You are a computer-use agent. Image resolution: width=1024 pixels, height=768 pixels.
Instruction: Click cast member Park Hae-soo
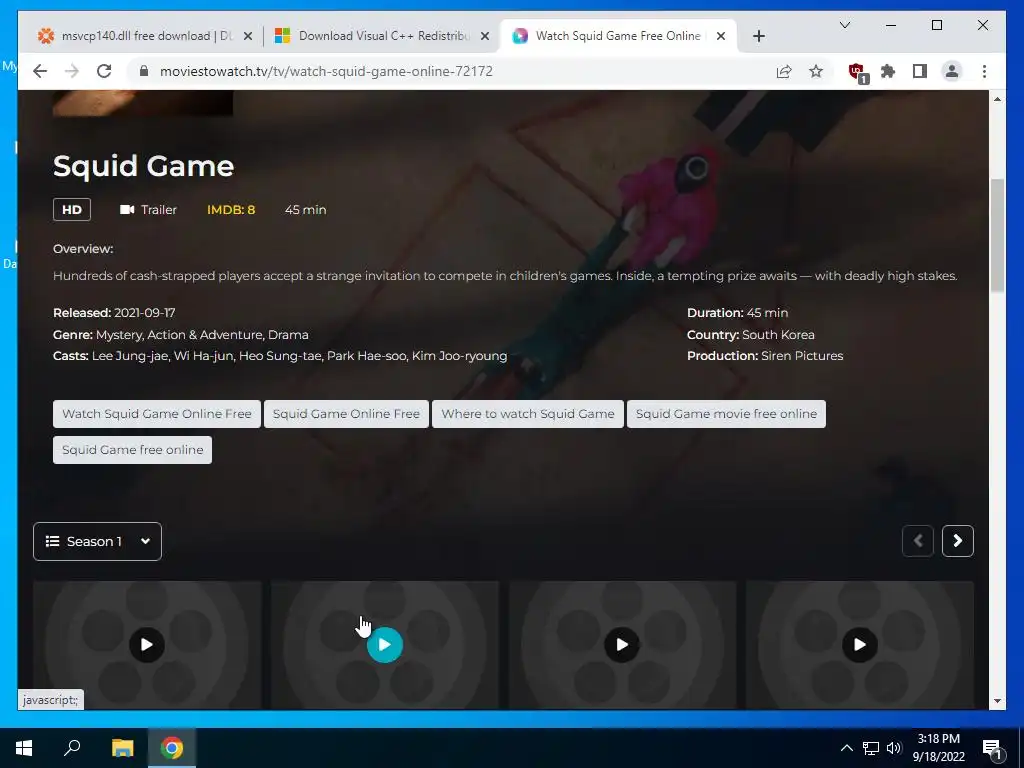point(366,356)
